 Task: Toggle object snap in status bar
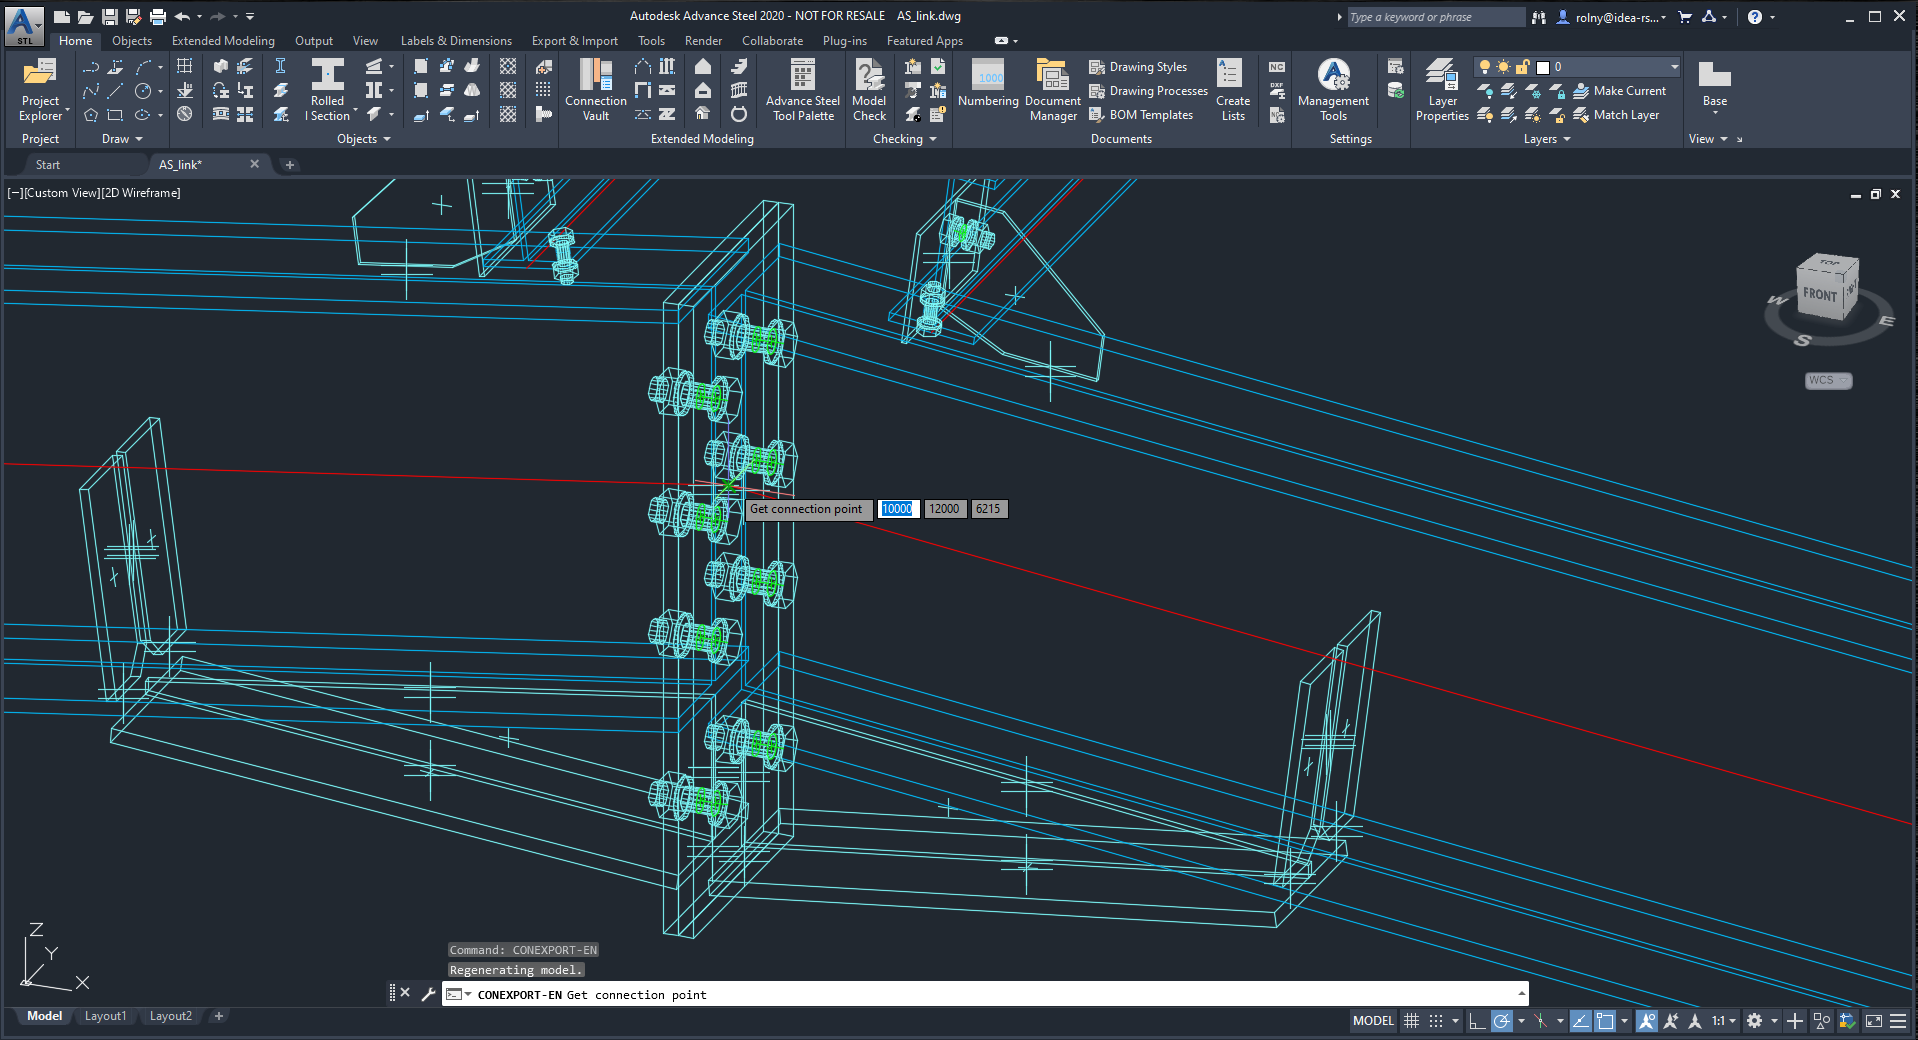click(x=1605, y=1021)
